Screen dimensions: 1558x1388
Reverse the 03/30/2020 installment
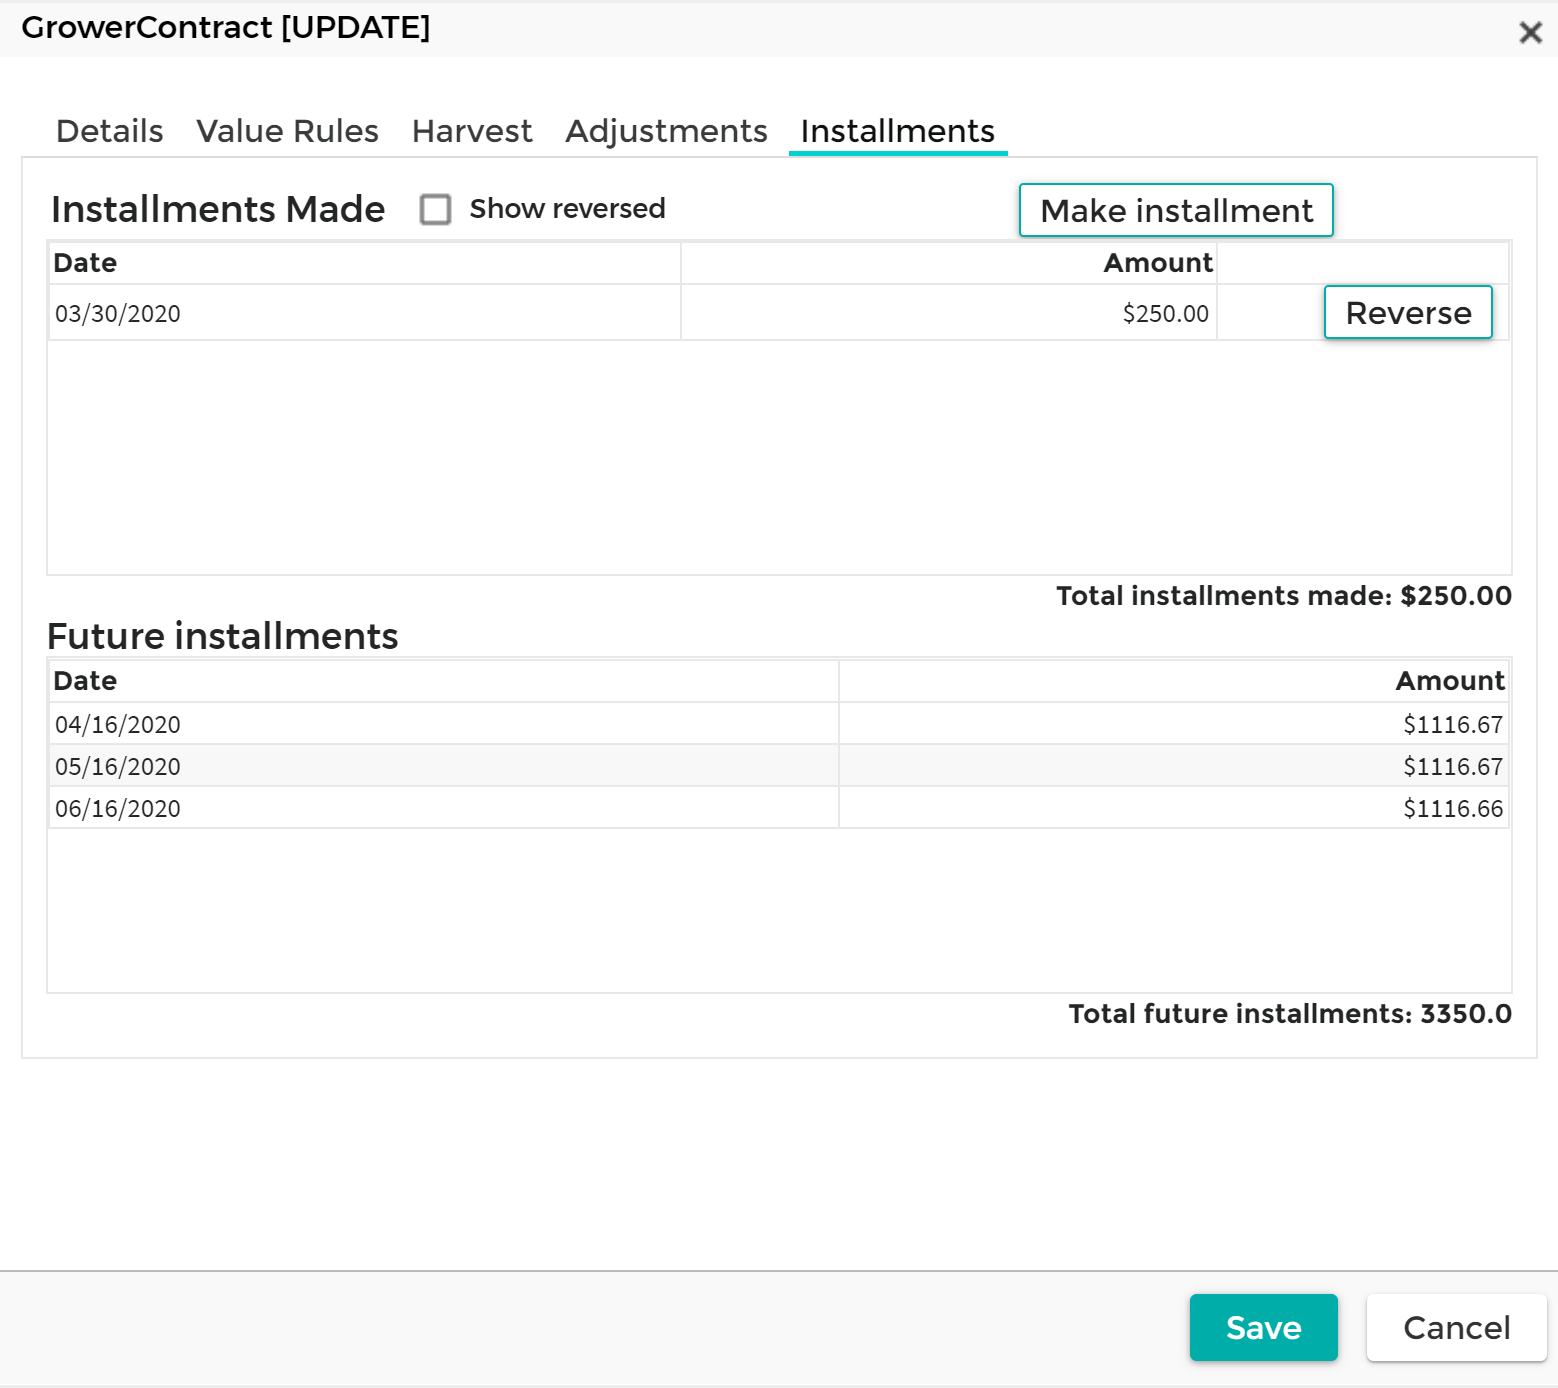click(1408, 312)
